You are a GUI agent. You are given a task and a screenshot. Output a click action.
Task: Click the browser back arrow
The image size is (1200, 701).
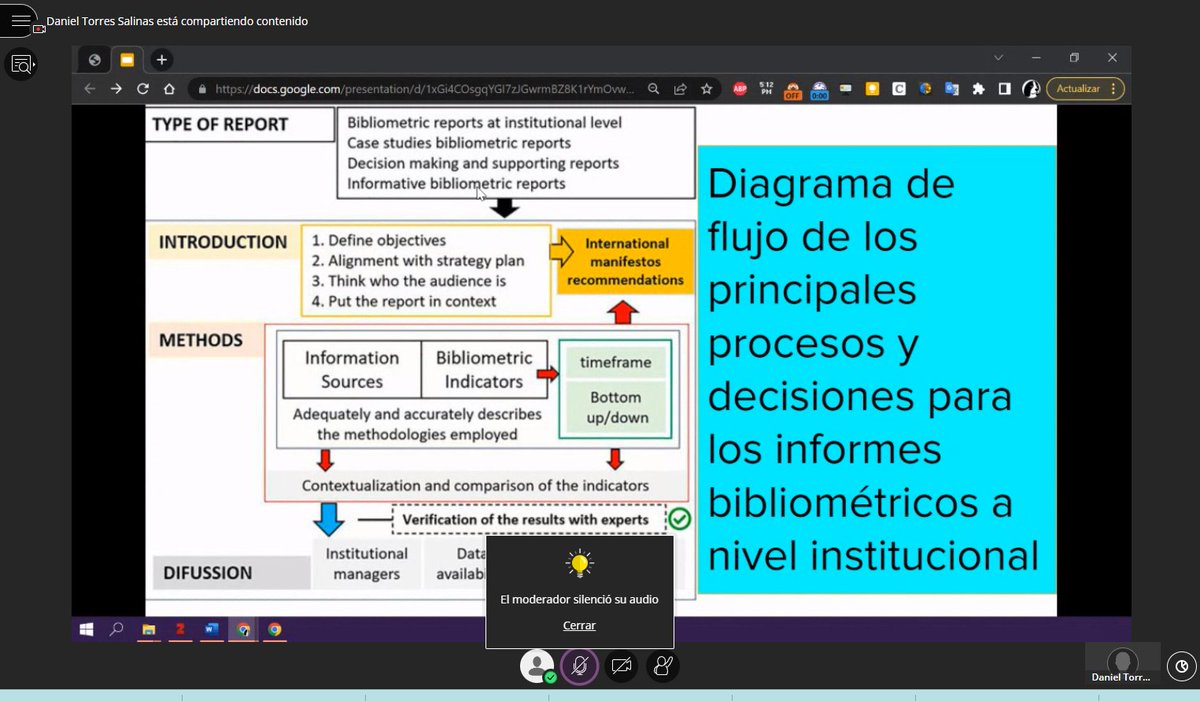90,89
